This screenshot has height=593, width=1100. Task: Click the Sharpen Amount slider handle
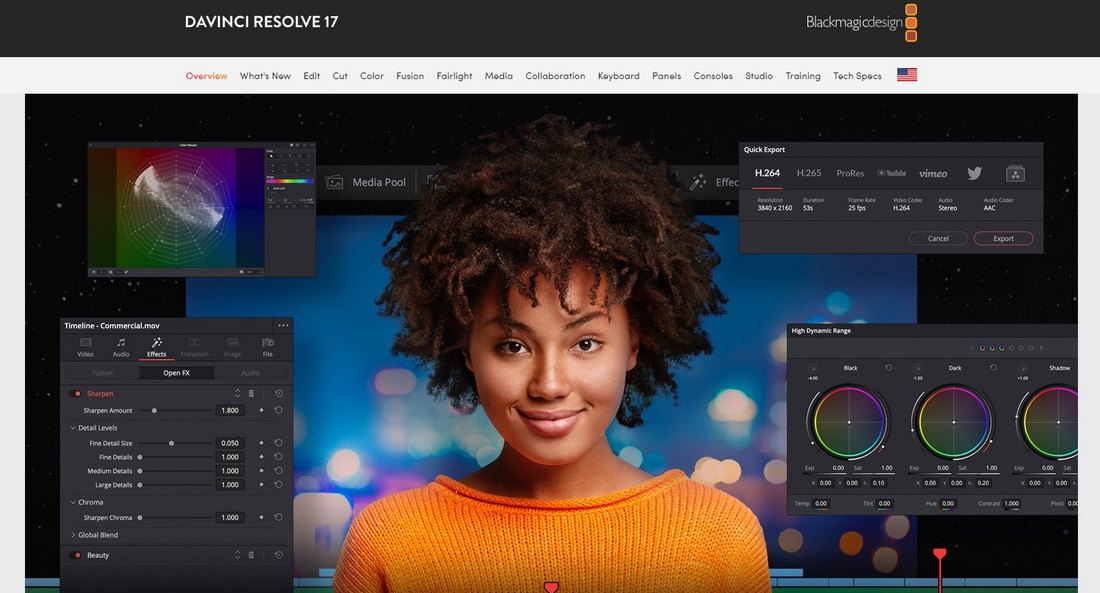tap(154, 411)
